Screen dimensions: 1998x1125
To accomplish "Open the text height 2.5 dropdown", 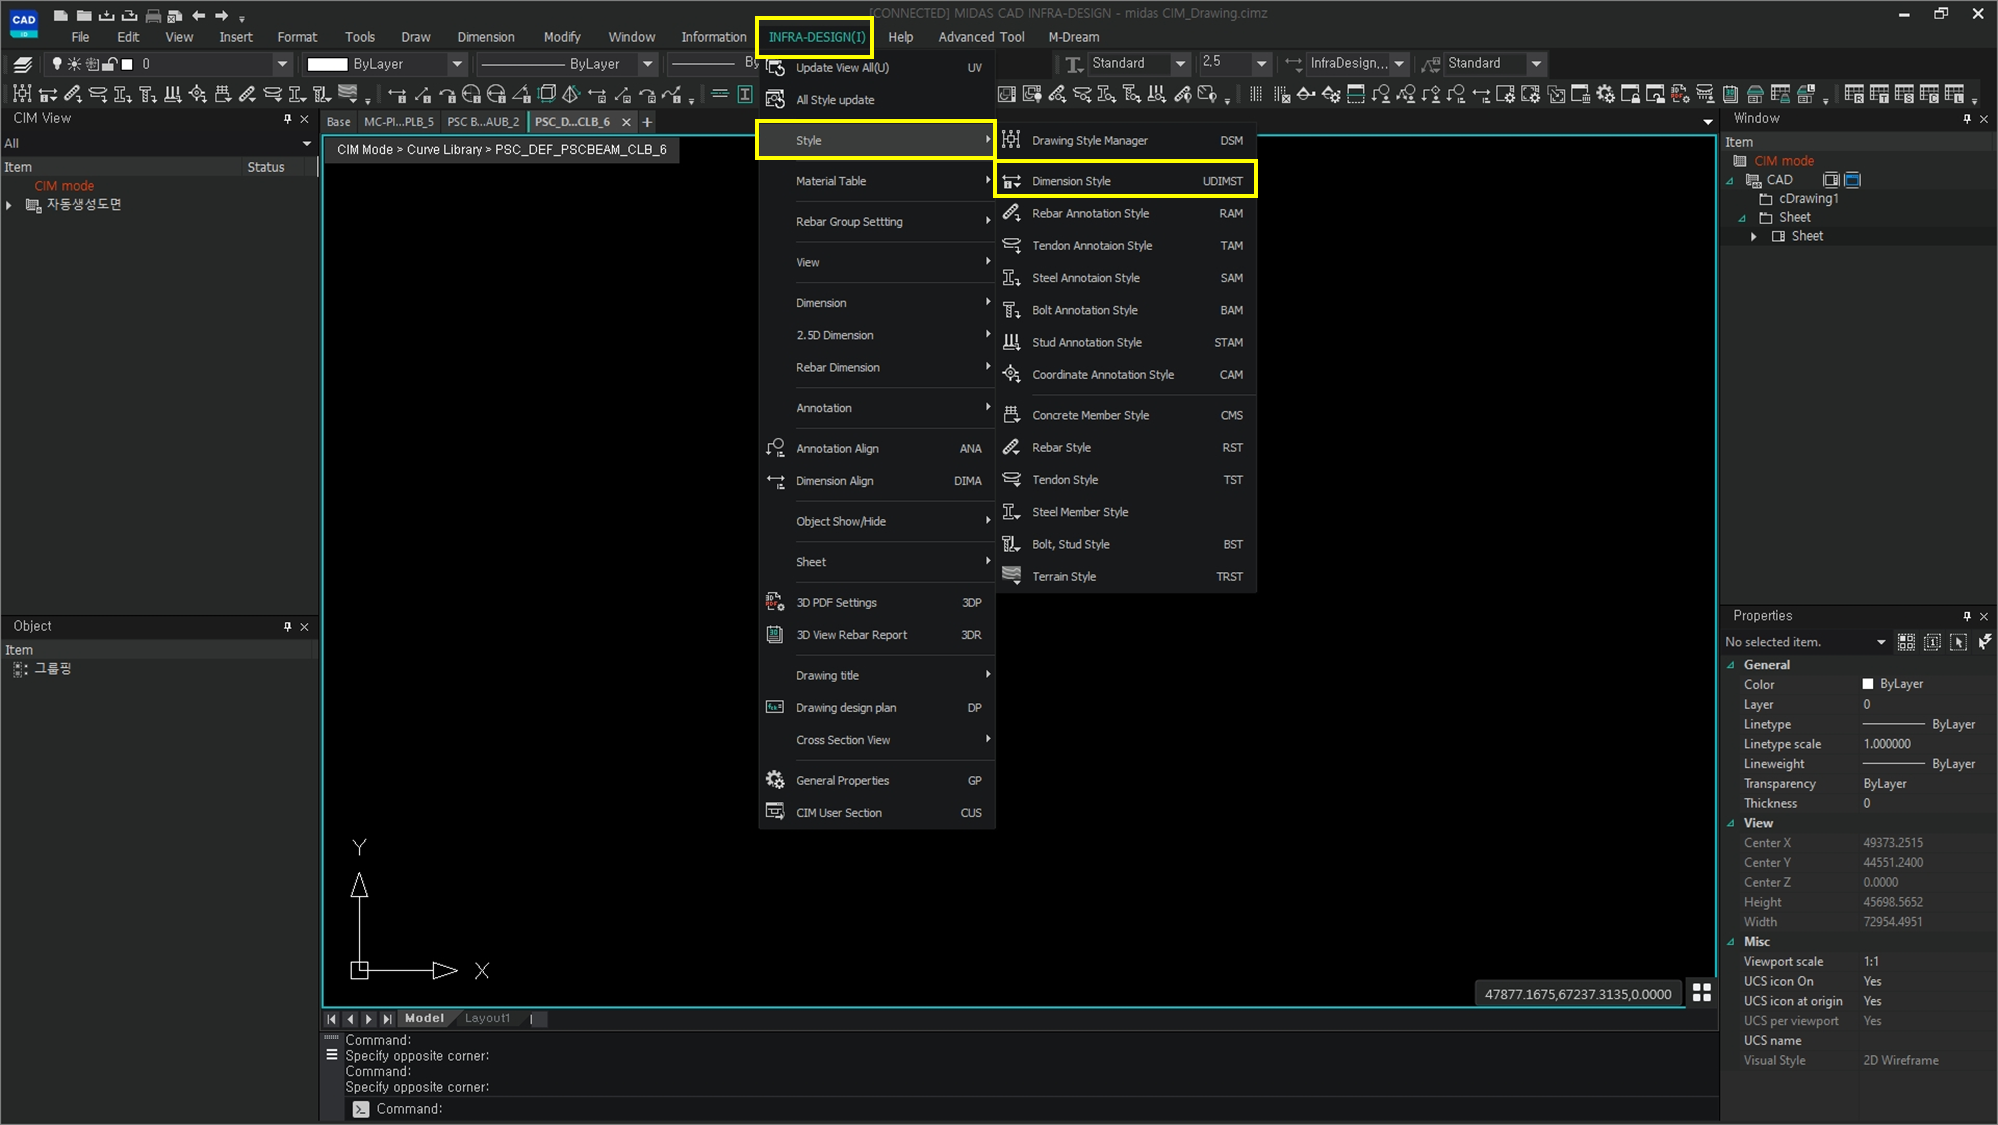I will pyautogui.click(x=1261, y=63).
